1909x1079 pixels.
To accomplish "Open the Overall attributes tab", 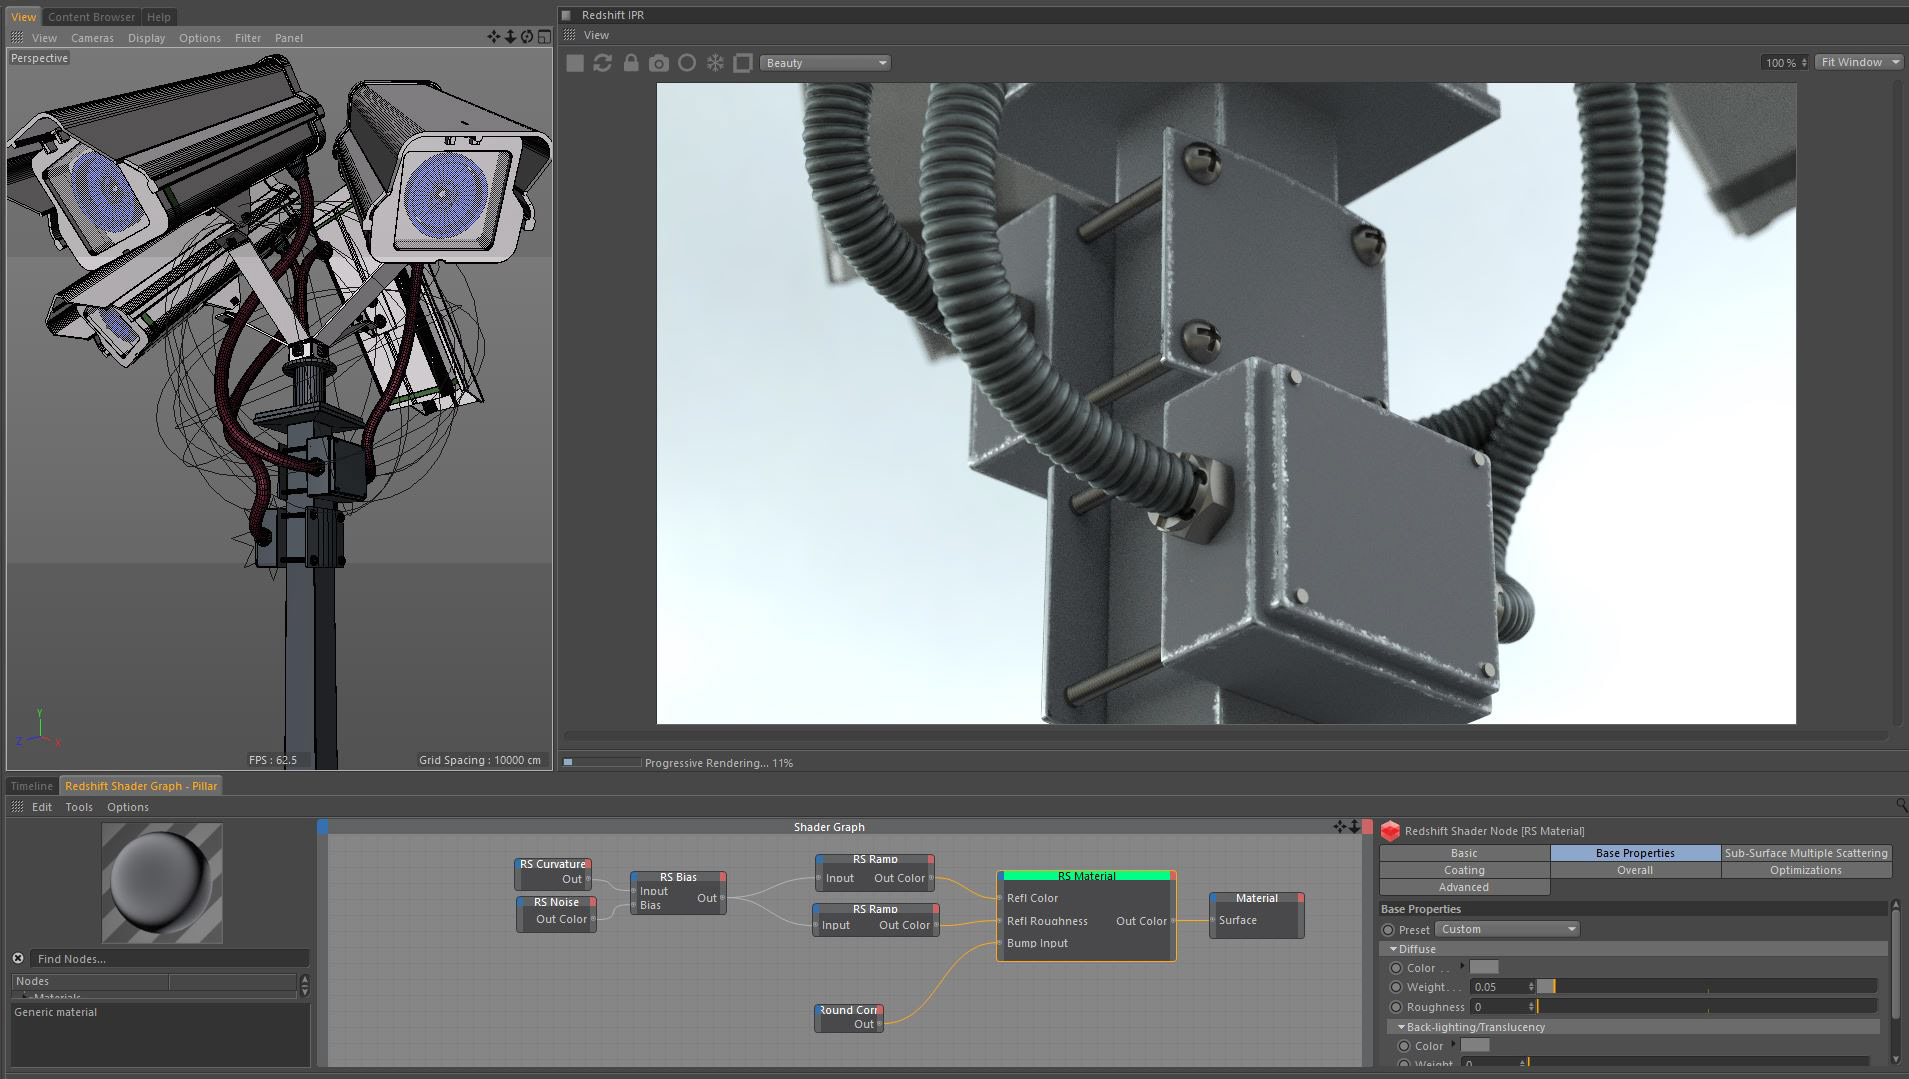I will [1635, 870].
